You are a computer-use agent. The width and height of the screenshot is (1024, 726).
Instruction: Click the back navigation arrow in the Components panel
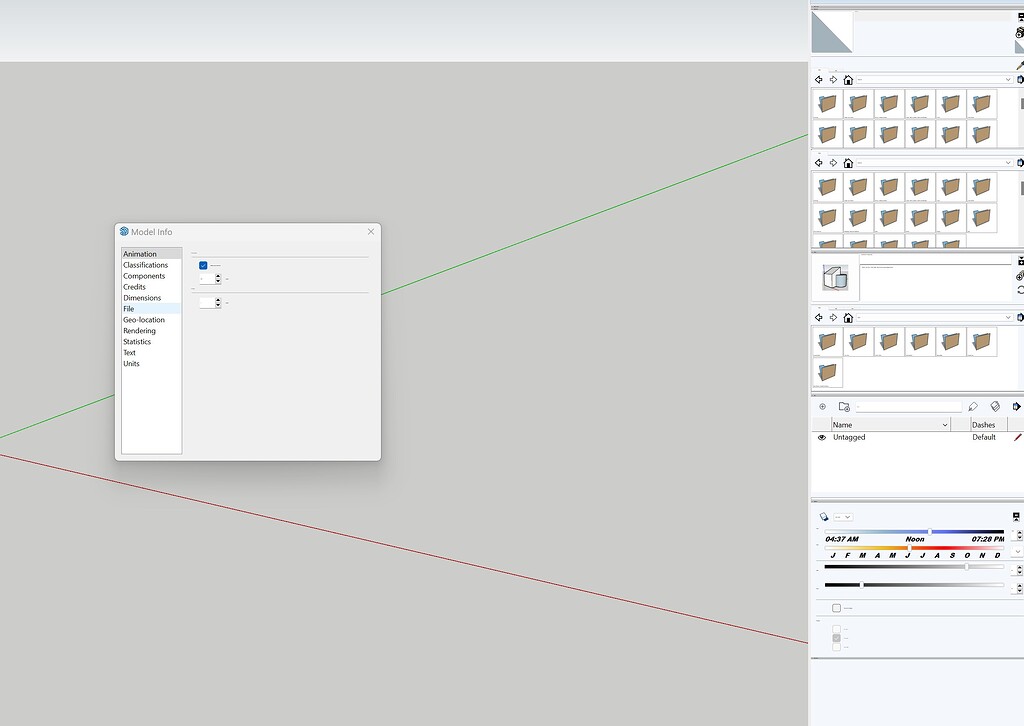(x=818, y=317)
